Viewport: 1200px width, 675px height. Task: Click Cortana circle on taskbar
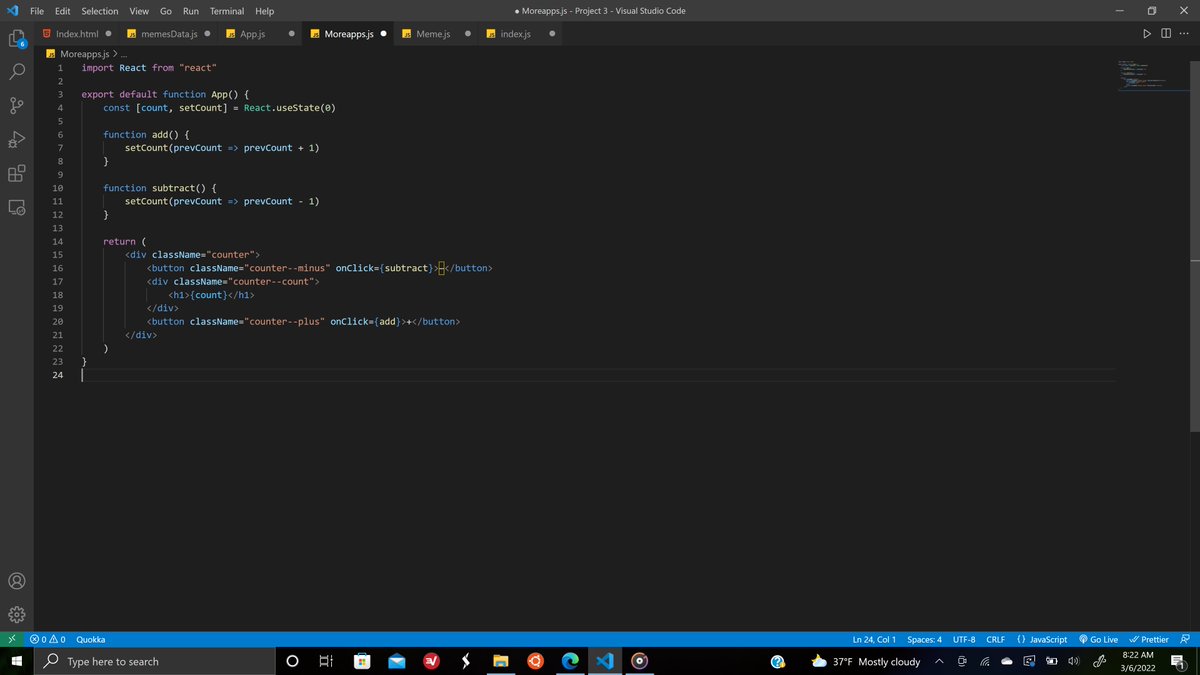292,661
